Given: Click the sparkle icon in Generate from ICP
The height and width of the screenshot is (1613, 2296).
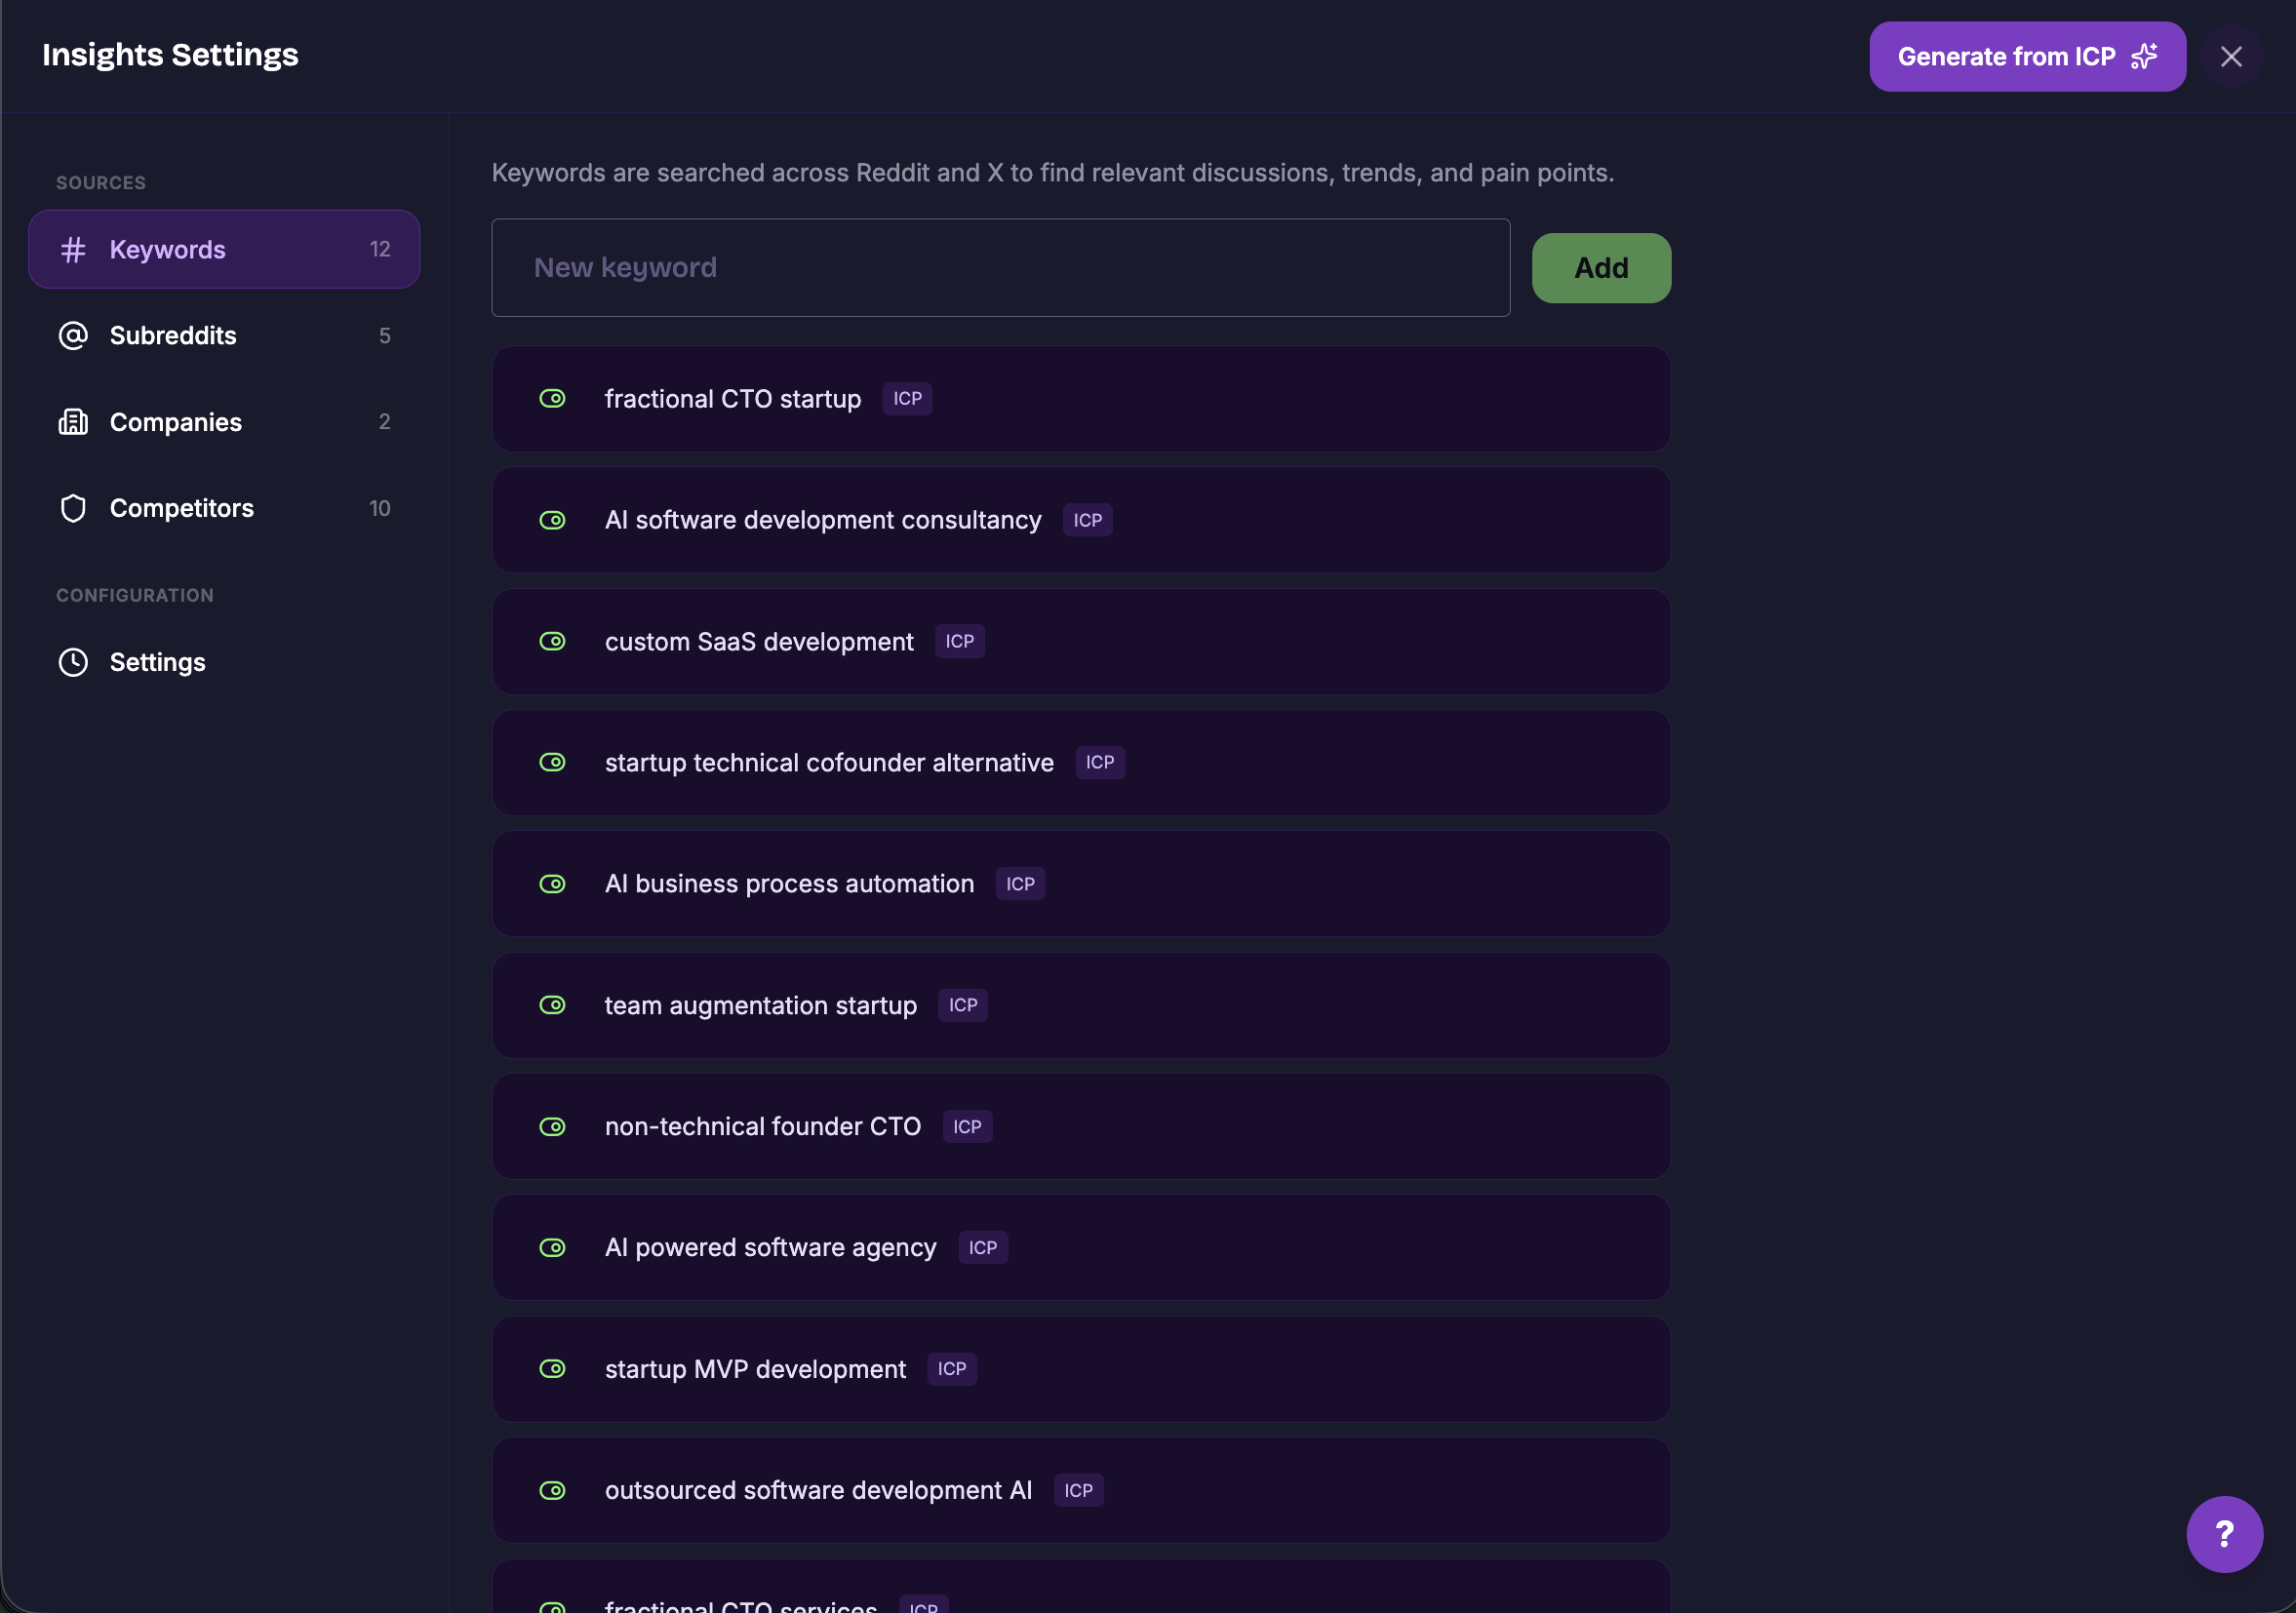Looking at the screenshot, I should point(2144,56).
